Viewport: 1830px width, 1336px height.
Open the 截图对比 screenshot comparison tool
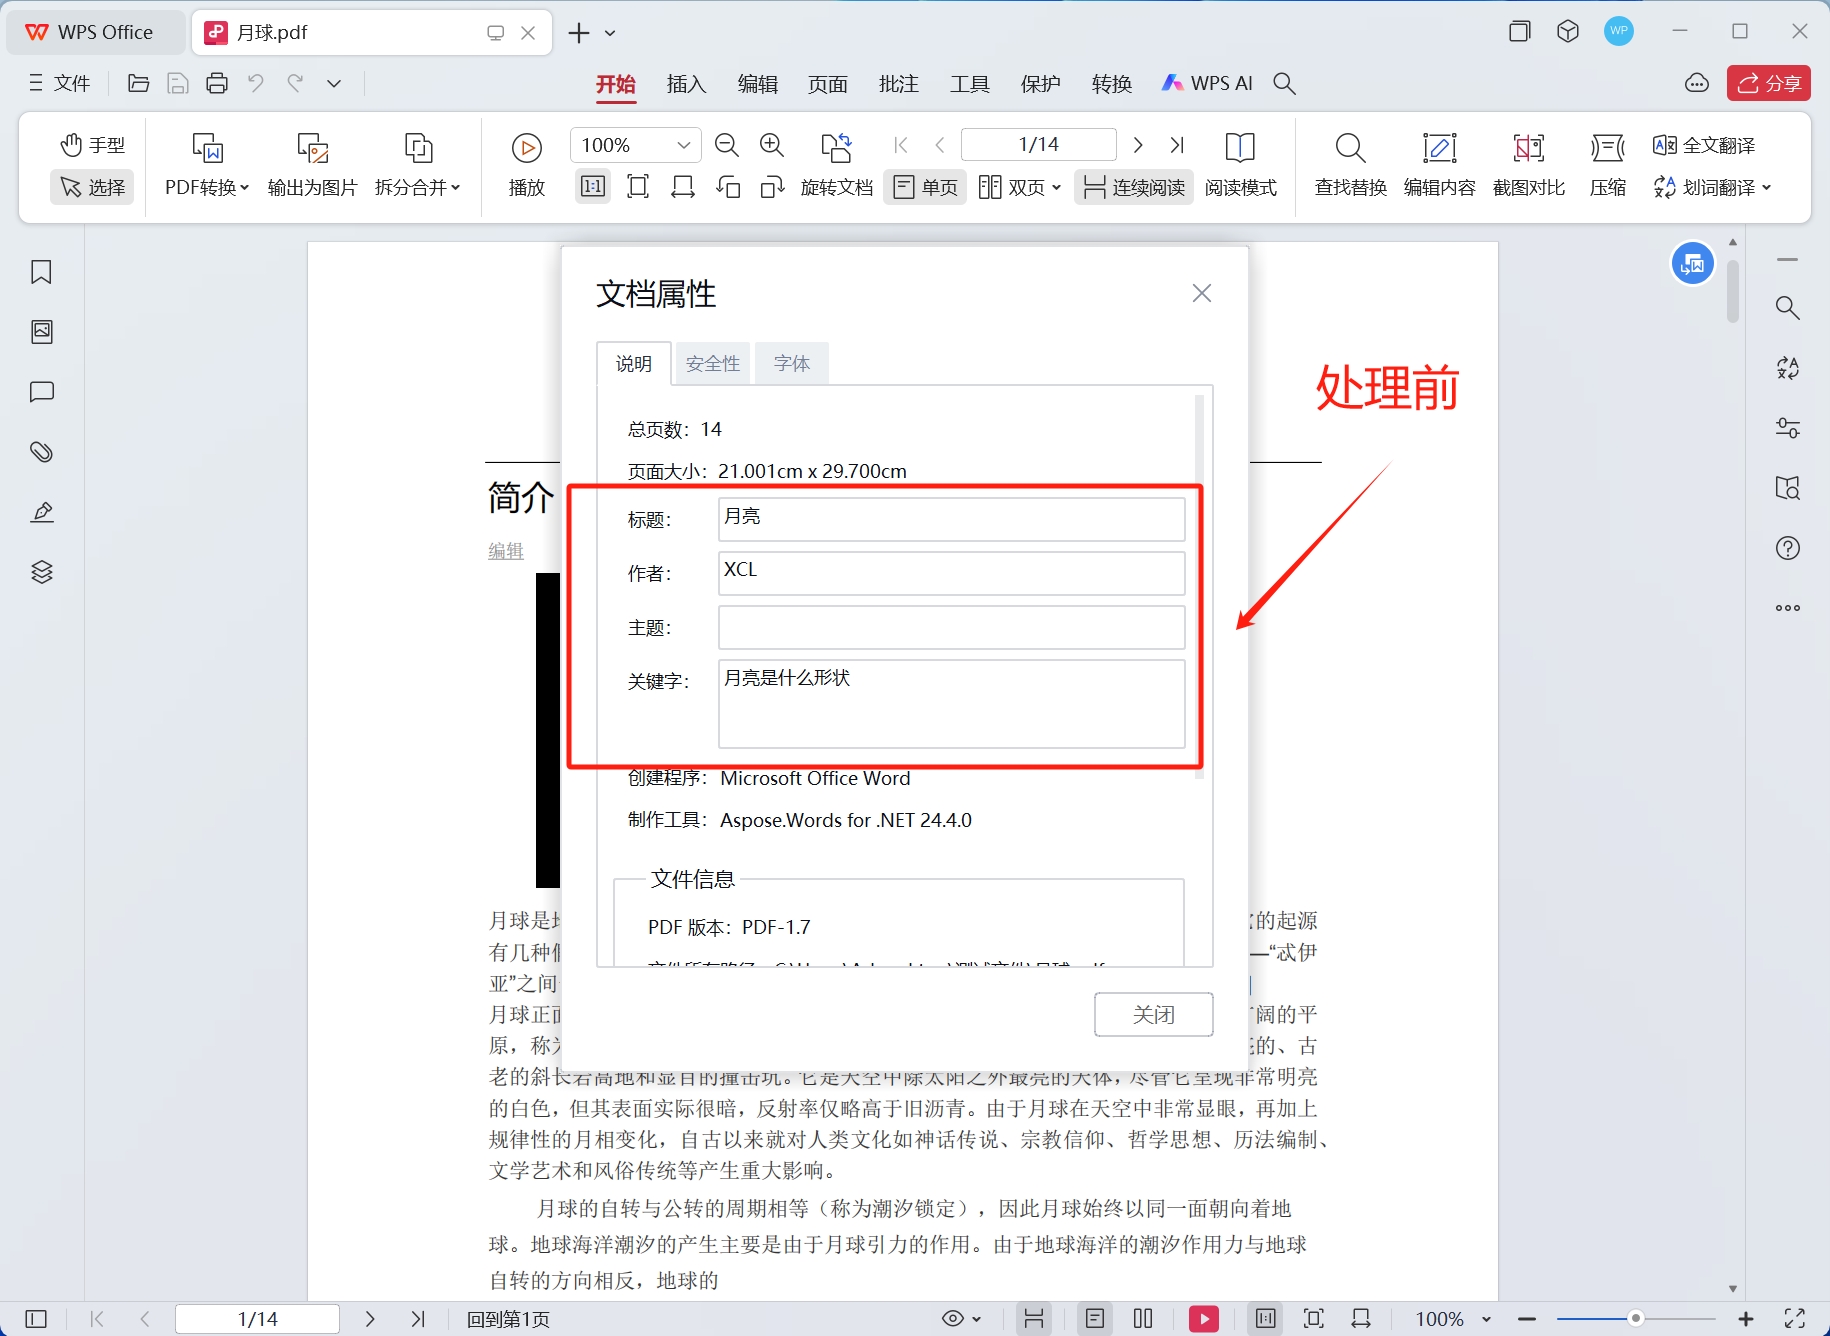pos(1528,165)
